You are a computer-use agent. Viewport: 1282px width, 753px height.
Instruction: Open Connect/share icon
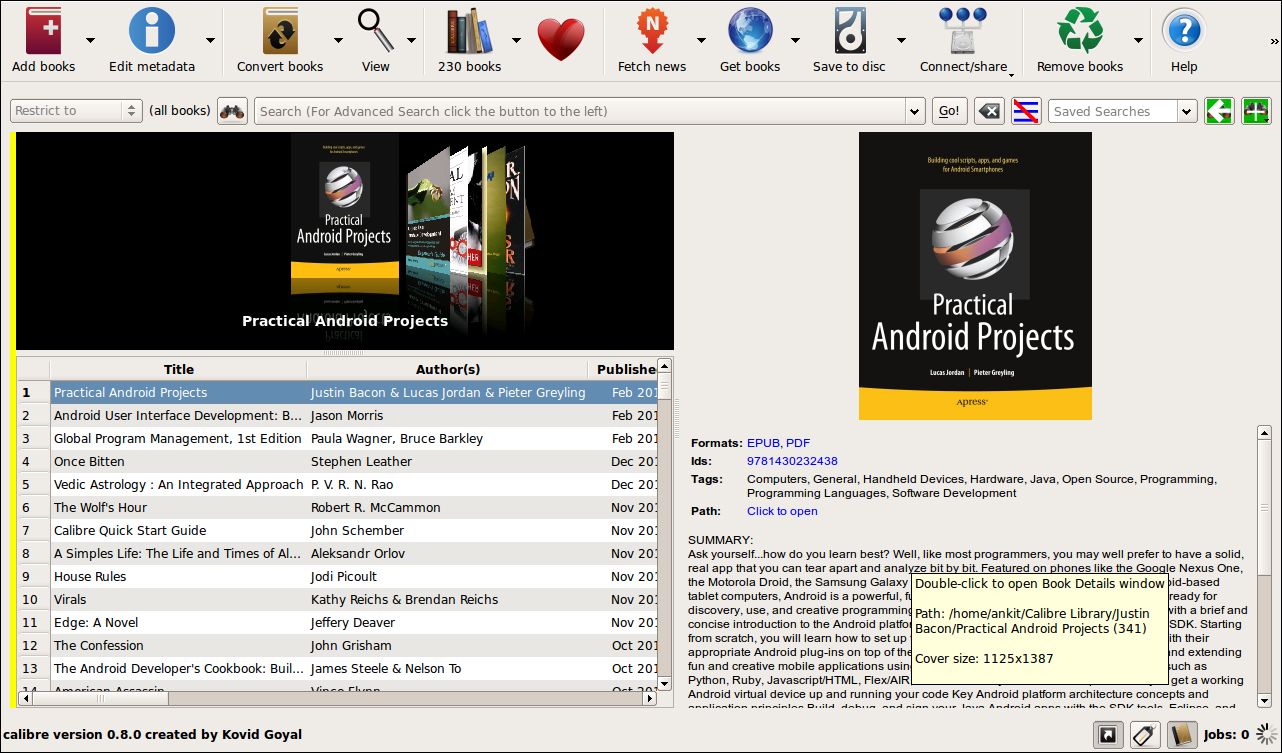[x=963, y=31]
